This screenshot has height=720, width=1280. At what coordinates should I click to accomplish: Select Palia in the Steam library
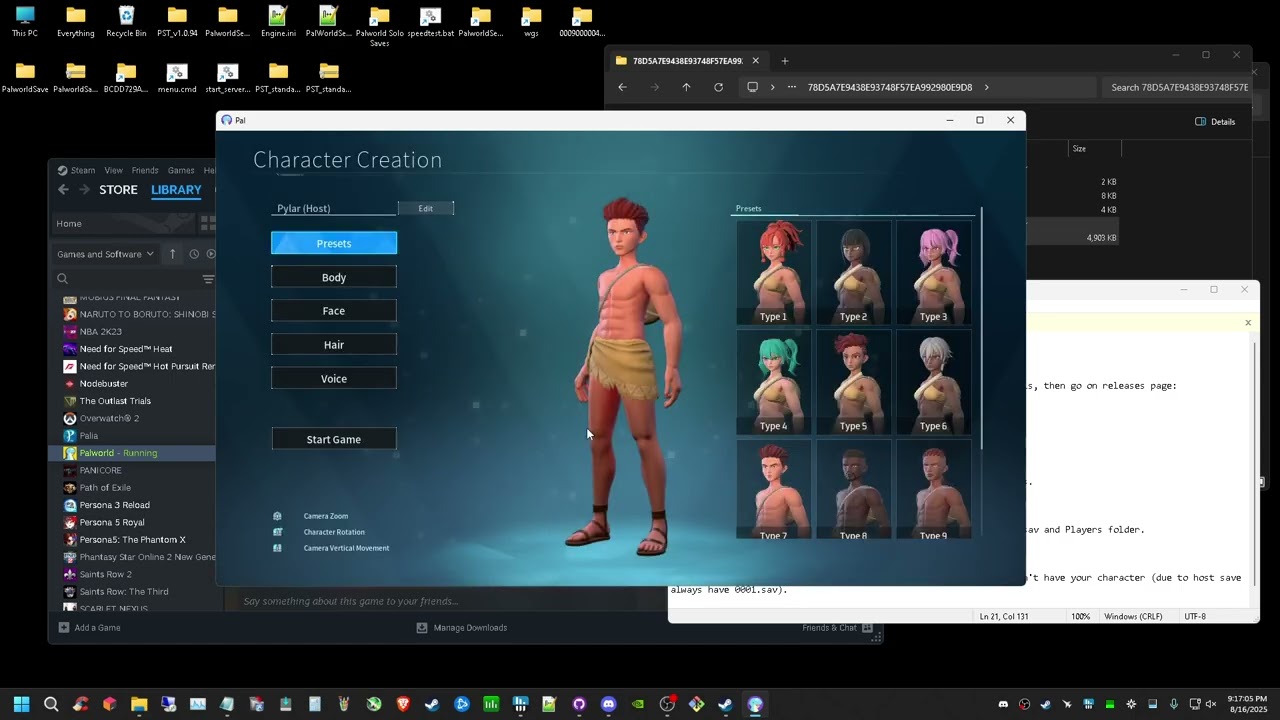pyautogui.click(x=89, y=436)
